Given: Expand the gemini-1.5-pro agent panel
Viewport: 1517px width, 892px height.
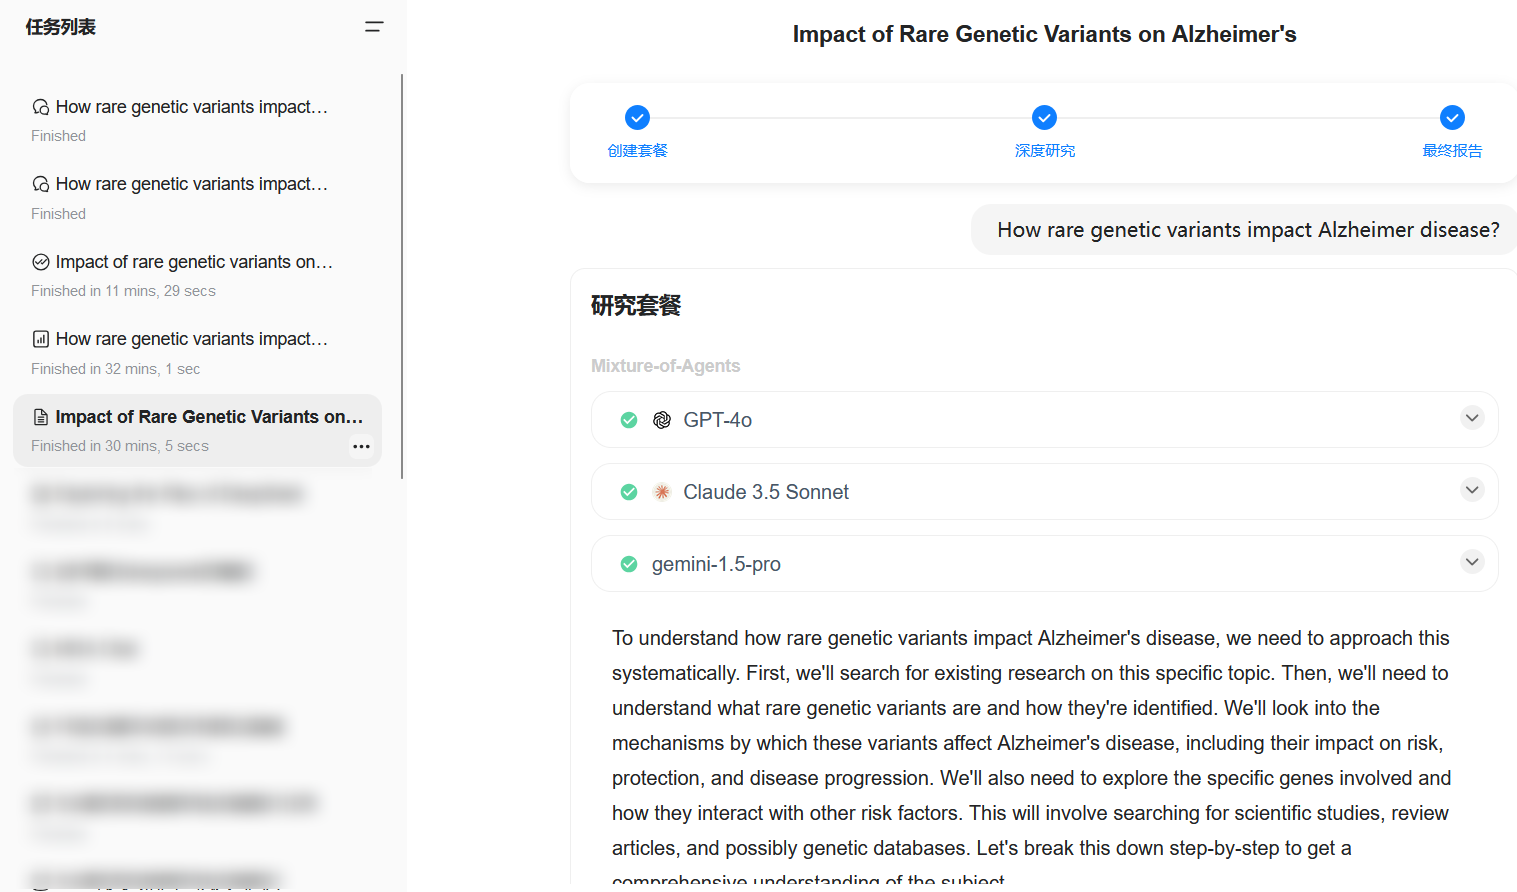Looking at the screenshot, I should pos(1472,562).
